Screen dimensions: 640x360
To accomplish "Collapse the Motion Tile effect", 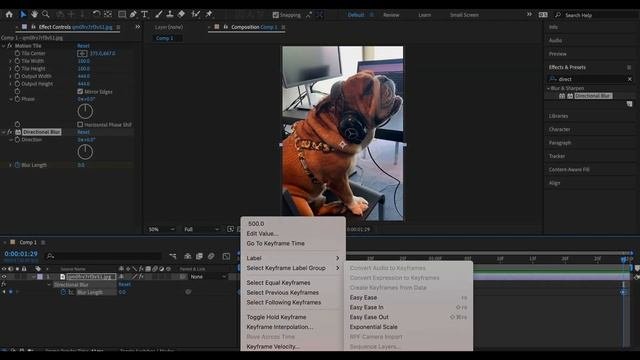I will [4, 46].
